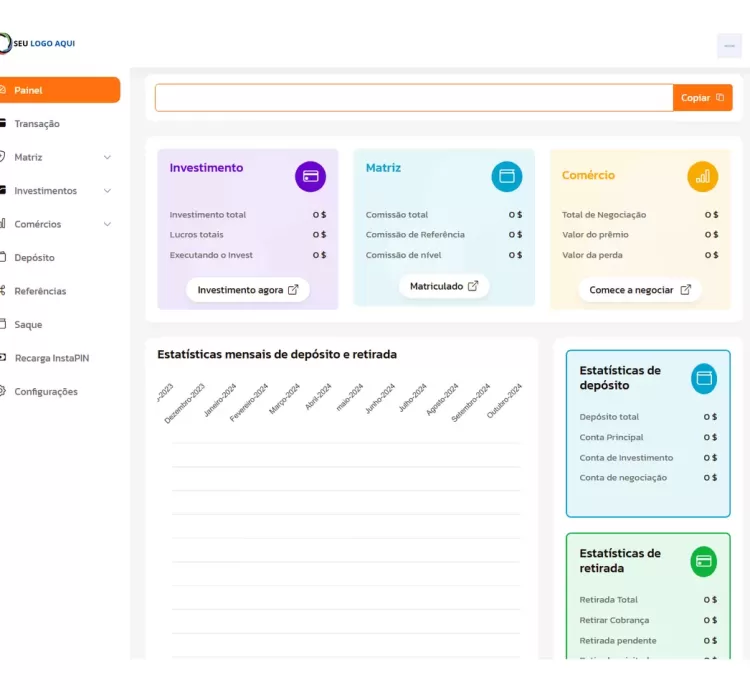Open the top-right header menu icon
This screenshot has width=750, height=690.
(x=729, y=46)
